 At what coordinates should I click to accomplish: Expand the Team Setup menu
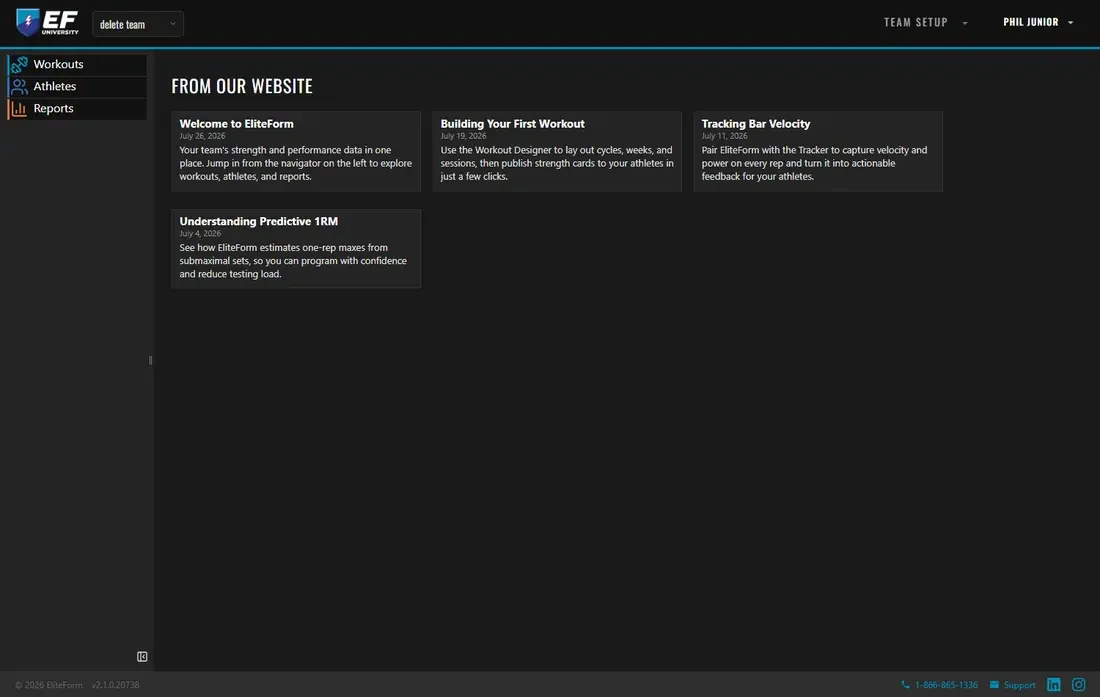click(x=925, y=22)
